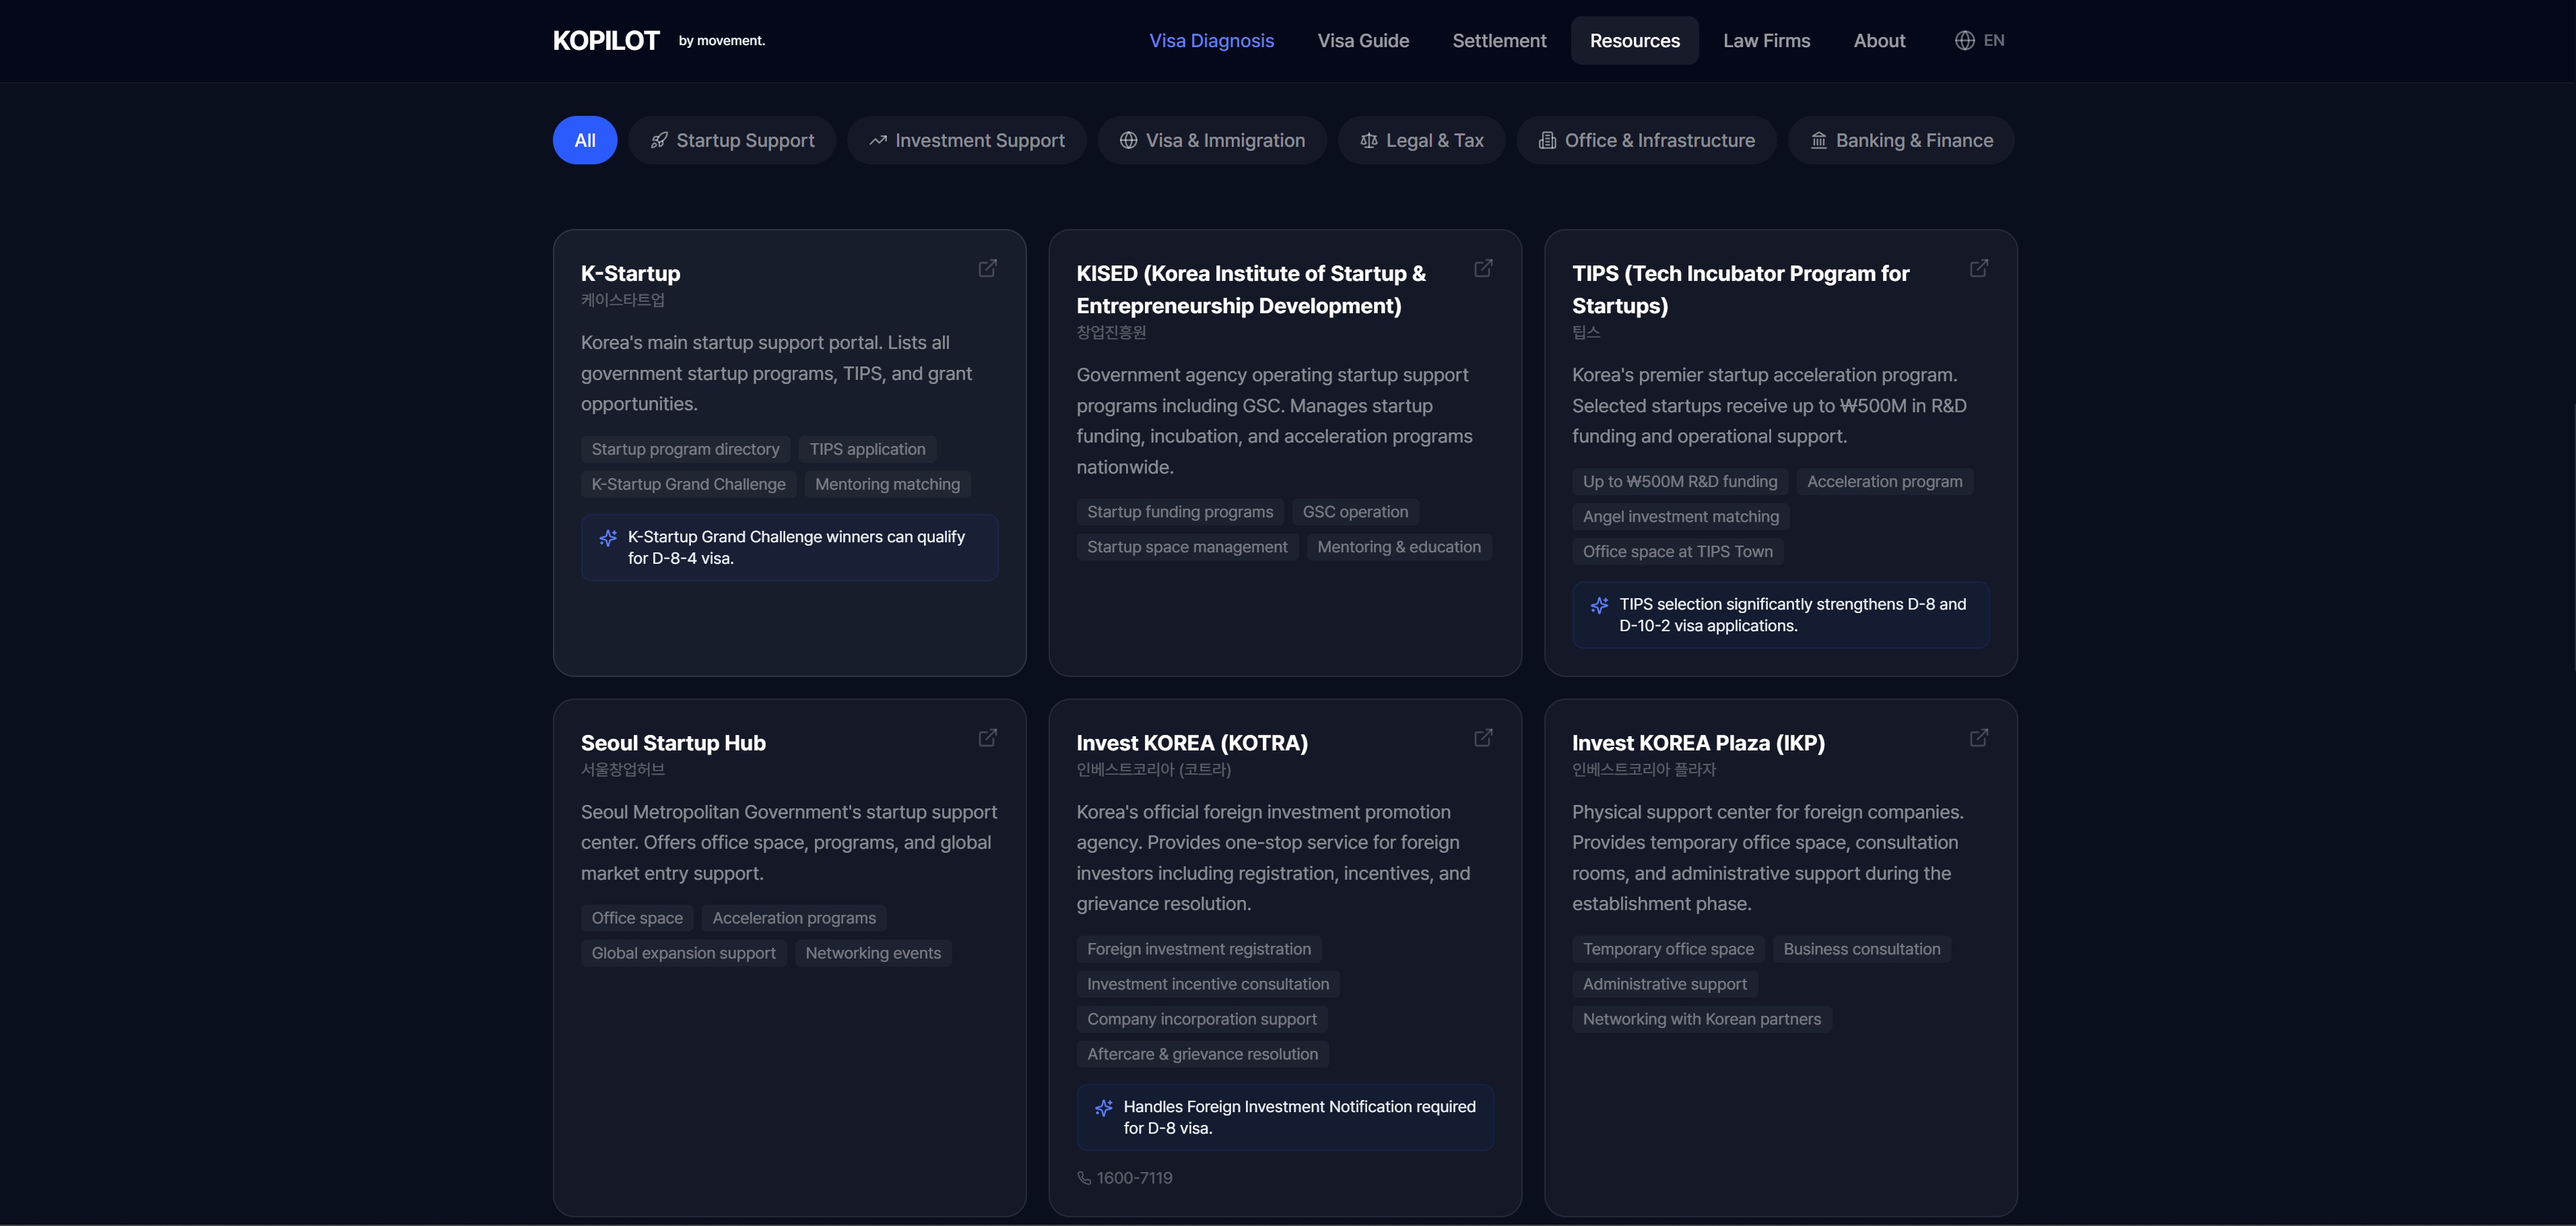This screenshot has width=2576, height=1226.
Task: Filter by Office & Infrastructure
Action: 1646,141
